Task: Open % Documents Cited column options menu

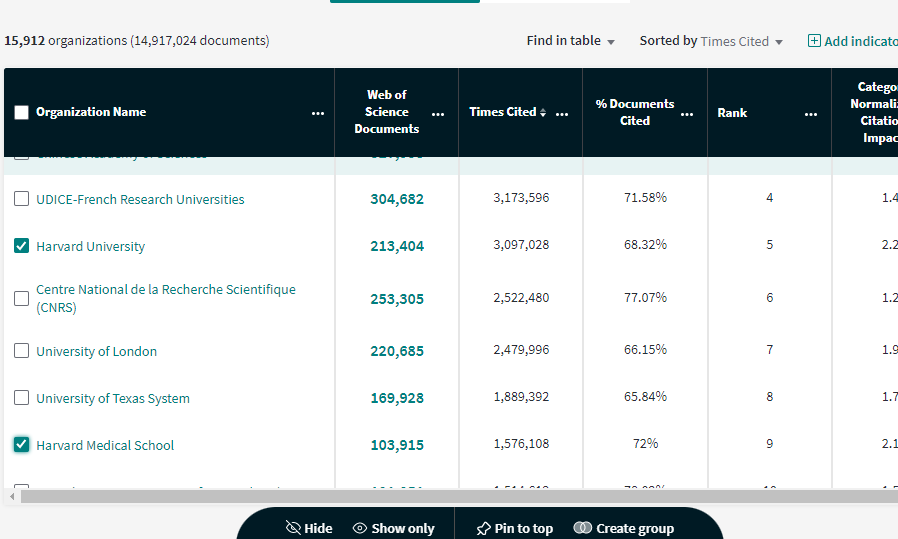Action: [687, 113]
